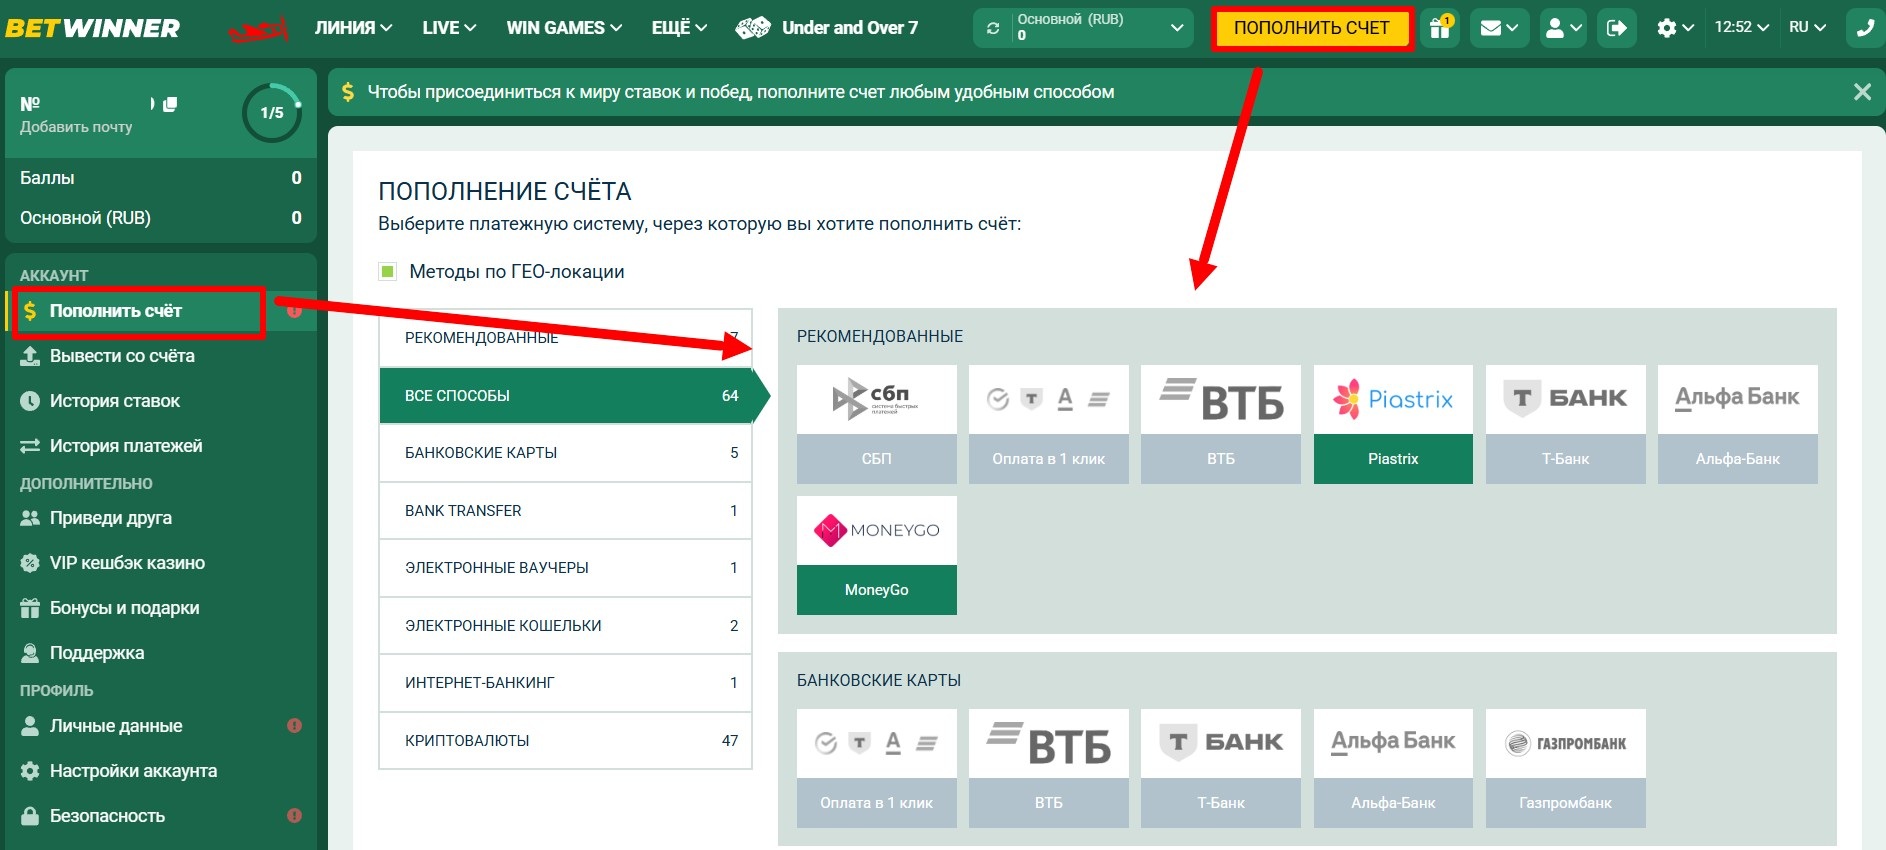
Task: Expand the WIN GAMES menu
Action: pyautogui.click(x=564, y=28)
